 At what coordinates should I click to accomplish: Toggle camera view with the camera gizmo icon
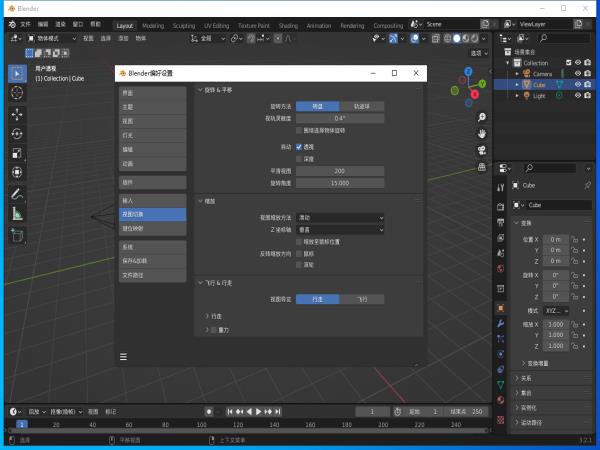pos(481,150)
